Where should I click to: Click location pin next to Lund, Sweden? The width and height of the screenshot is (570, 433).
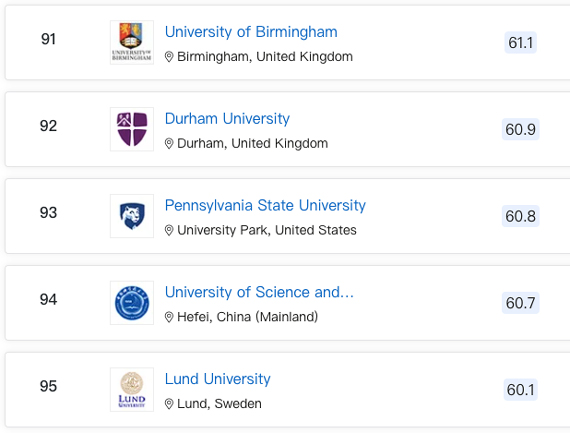[169, 404]
